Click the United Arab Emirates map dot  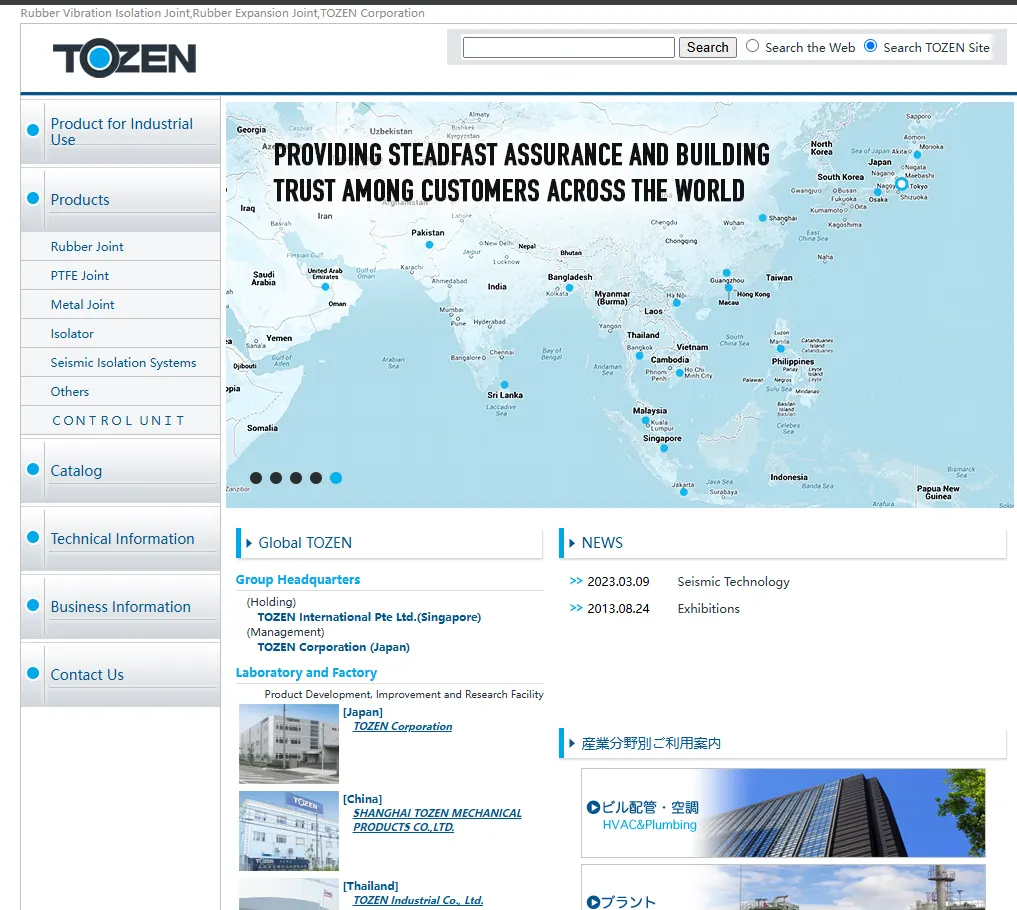tap(326, 287)
